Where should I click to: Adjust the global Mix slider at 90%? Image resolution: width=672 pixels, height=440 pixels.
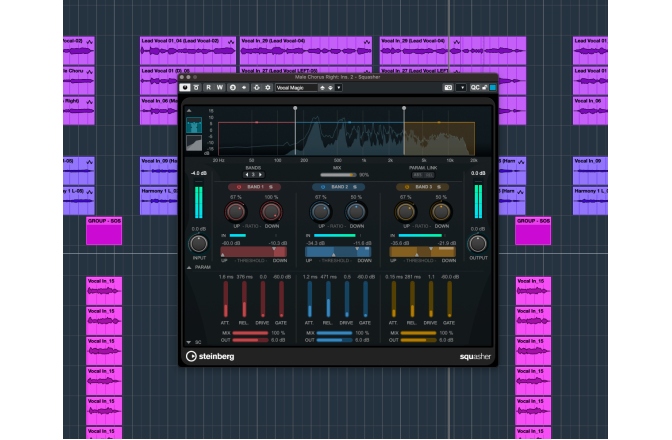pyautogui.click(x=338, y=175)
